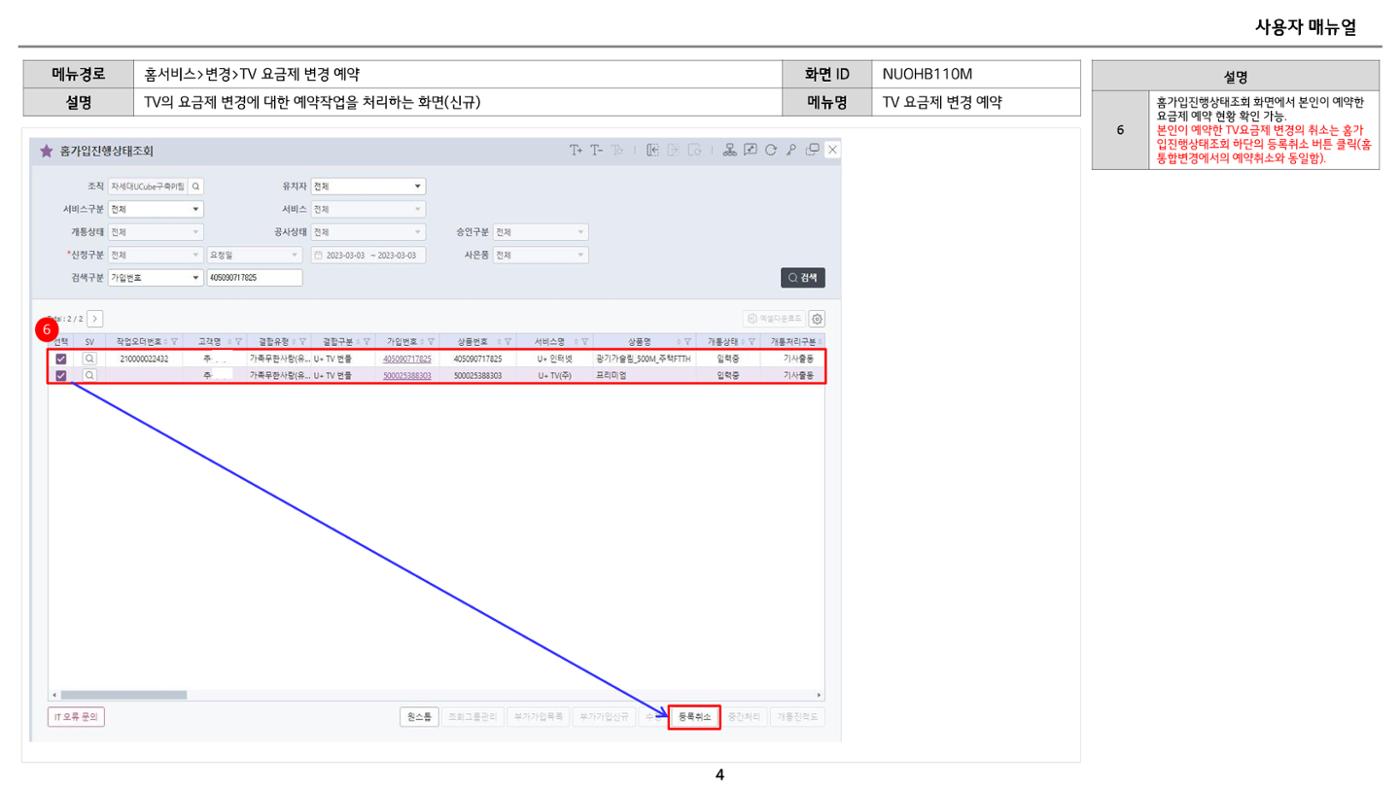Open grid settings gear icon
The height and width of the screenshot is (788, 1400).
818,319
